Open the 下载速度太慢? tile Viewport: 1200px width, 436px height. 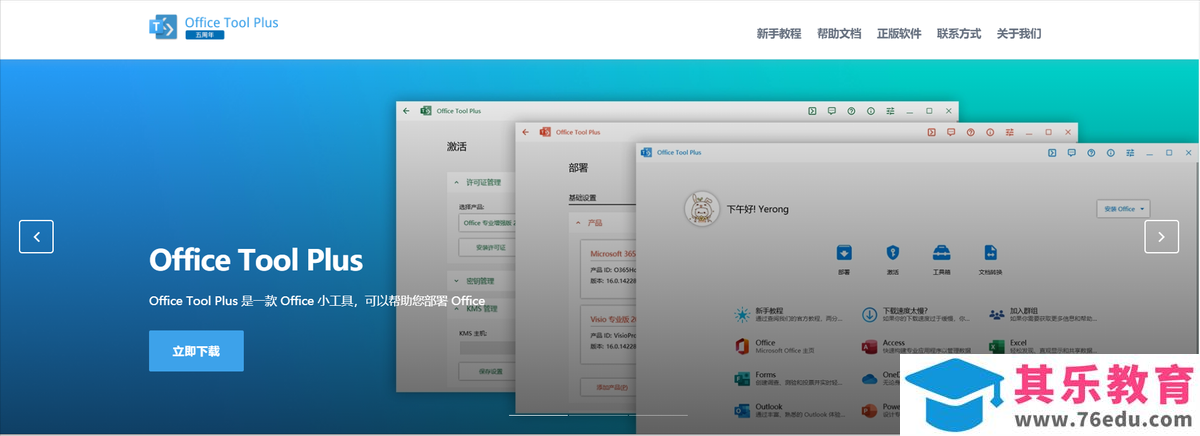[915, 315]
